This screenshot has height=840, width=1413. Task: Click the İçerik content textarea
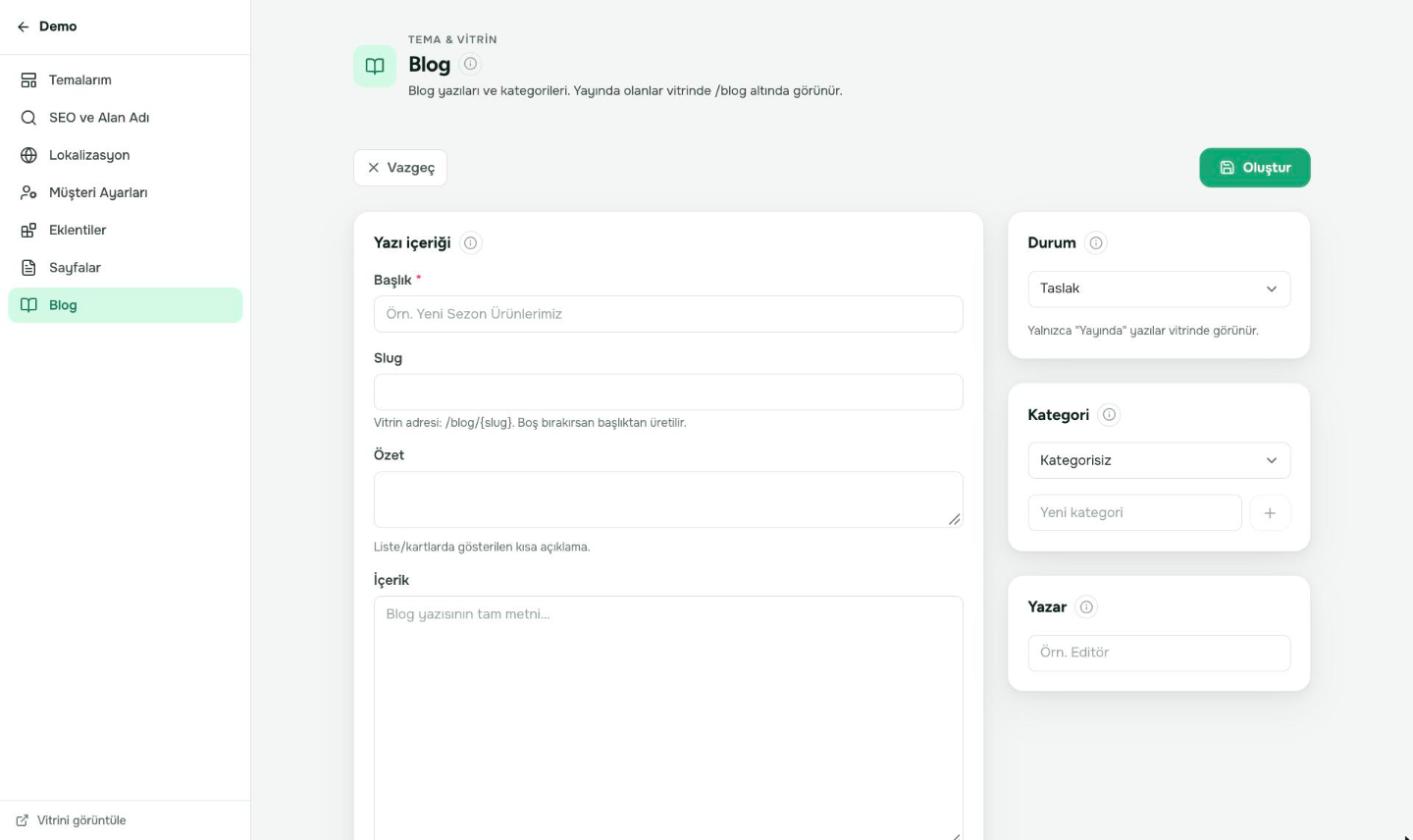click(668, 720)
